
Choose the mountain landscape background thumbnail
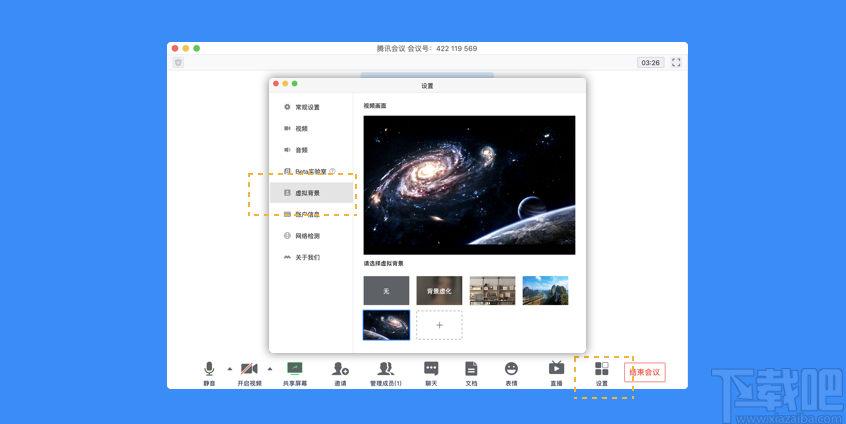(545, 291)
